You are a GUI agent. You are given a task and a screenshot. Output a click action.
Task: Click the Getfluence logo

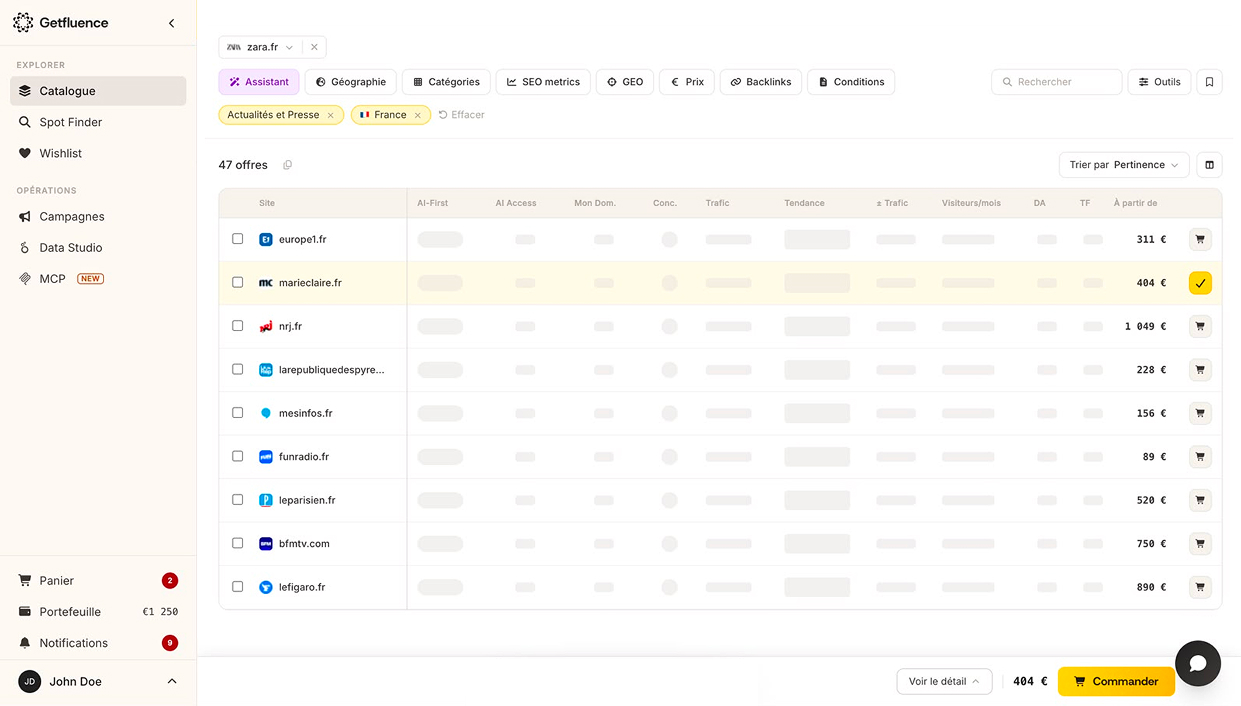(x=60, y=23)
